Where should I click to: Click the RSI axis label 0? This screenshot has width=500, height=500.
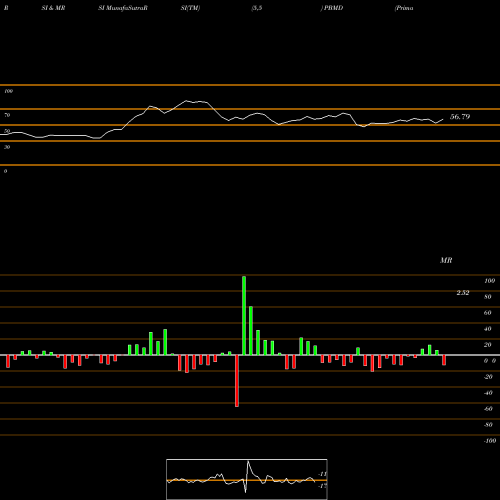[x=5, y=171]
